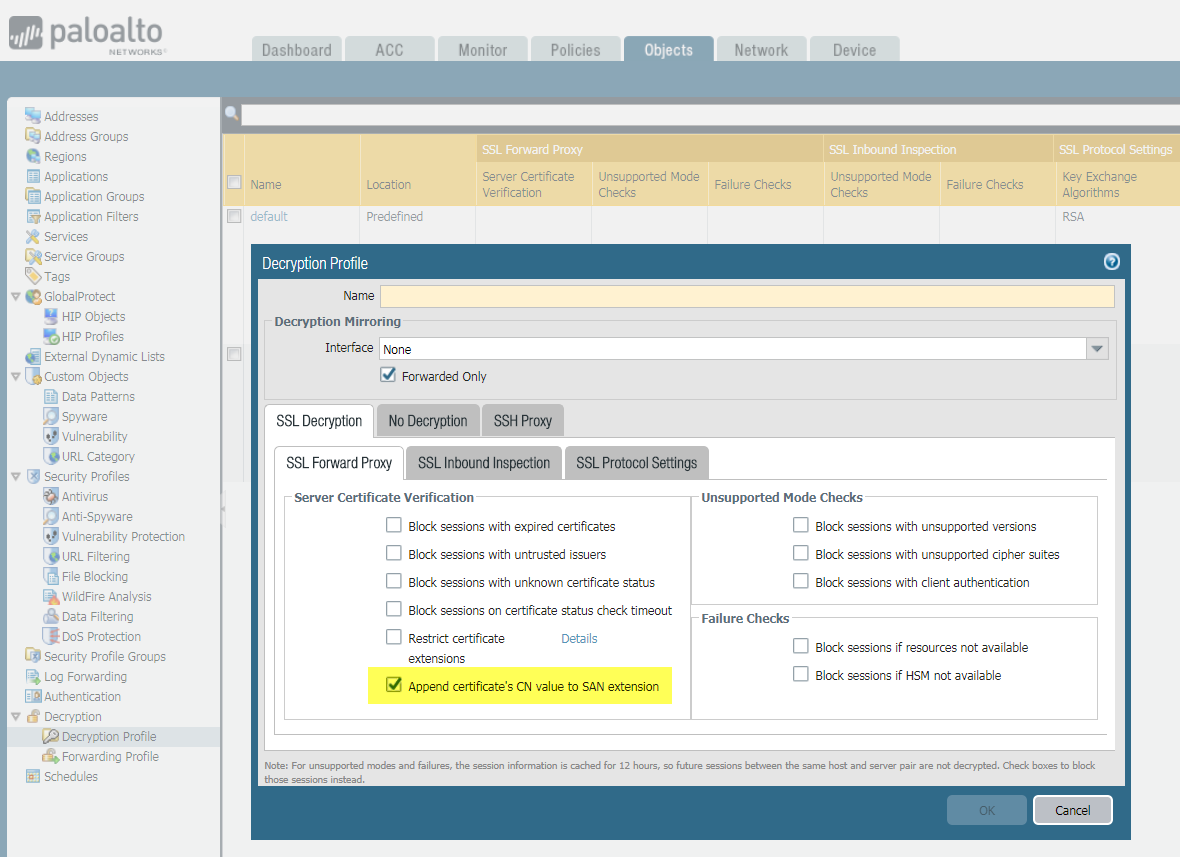Collapse the GlobalProtect tree node
Screen dimensions: 1180x857
click(15, 297)
